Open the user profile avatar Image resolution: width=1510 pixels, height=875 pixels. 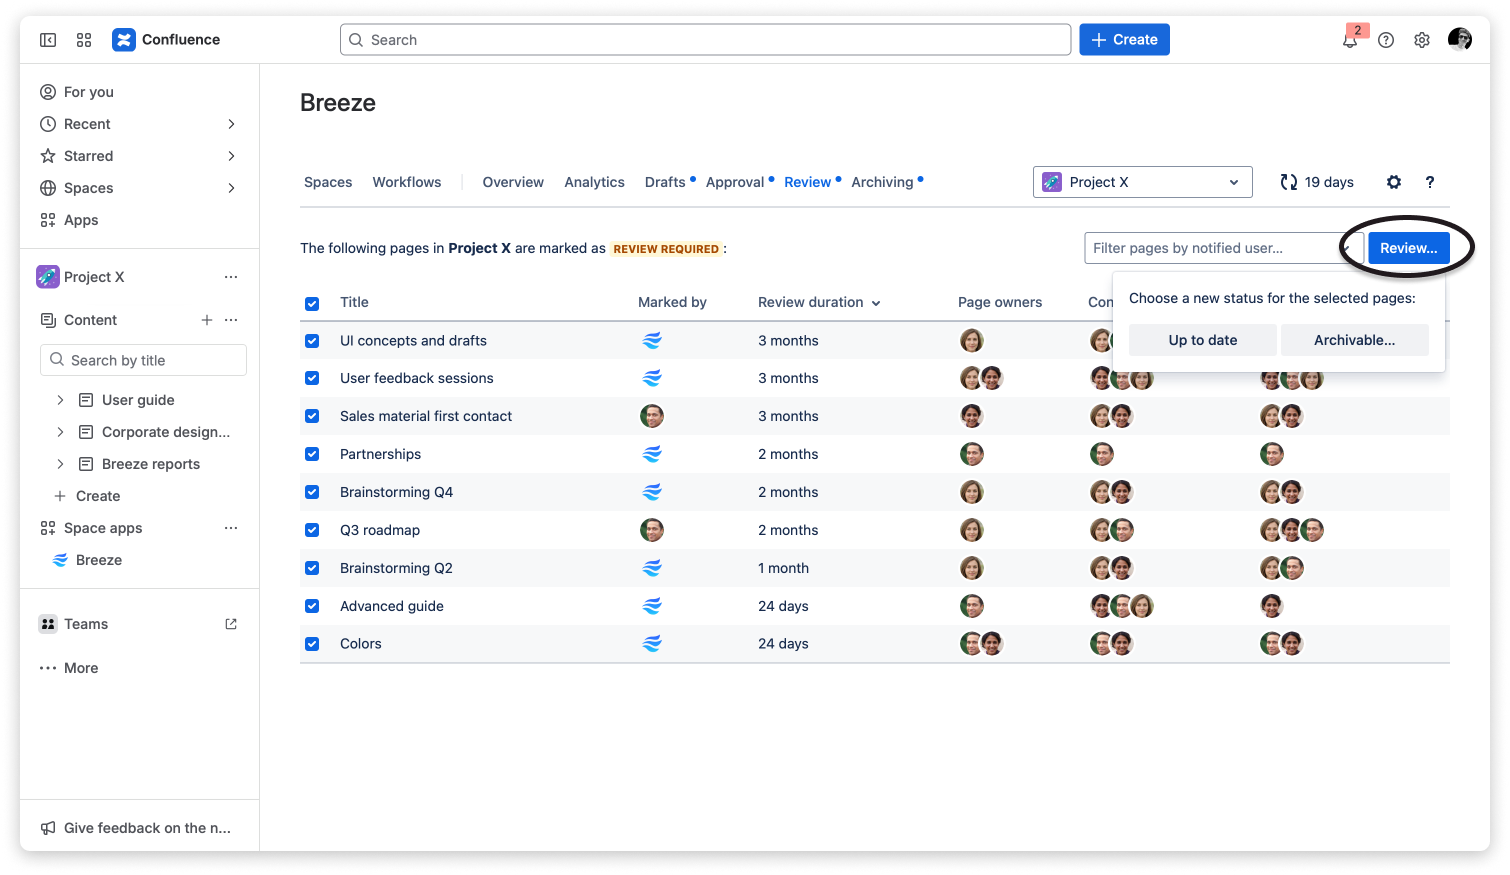coord(1459,40)
